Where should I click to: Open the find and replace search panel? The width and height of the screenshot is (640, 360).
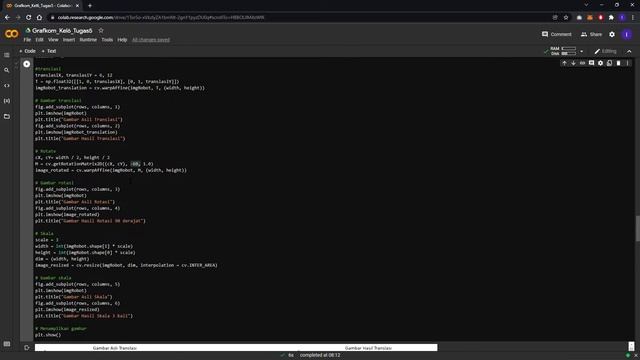pos(7,70)
